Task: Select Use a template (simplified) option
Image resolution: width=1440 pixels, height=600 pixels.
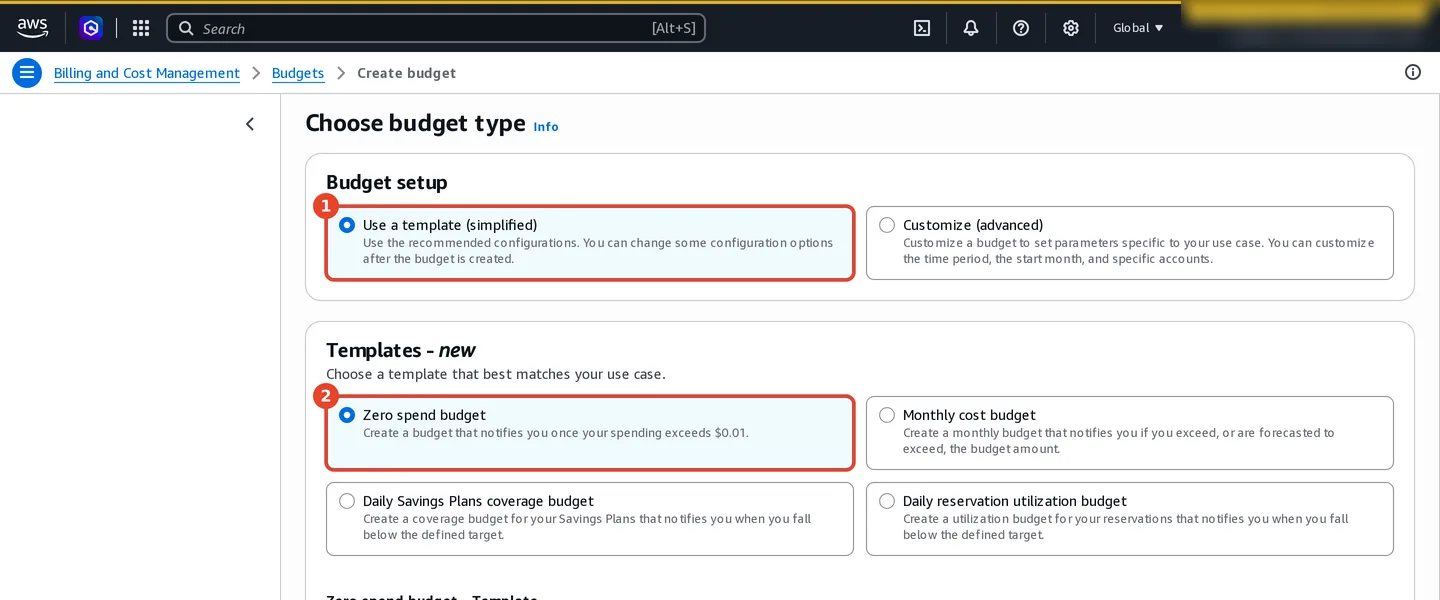Action: (x=590, y=243)
